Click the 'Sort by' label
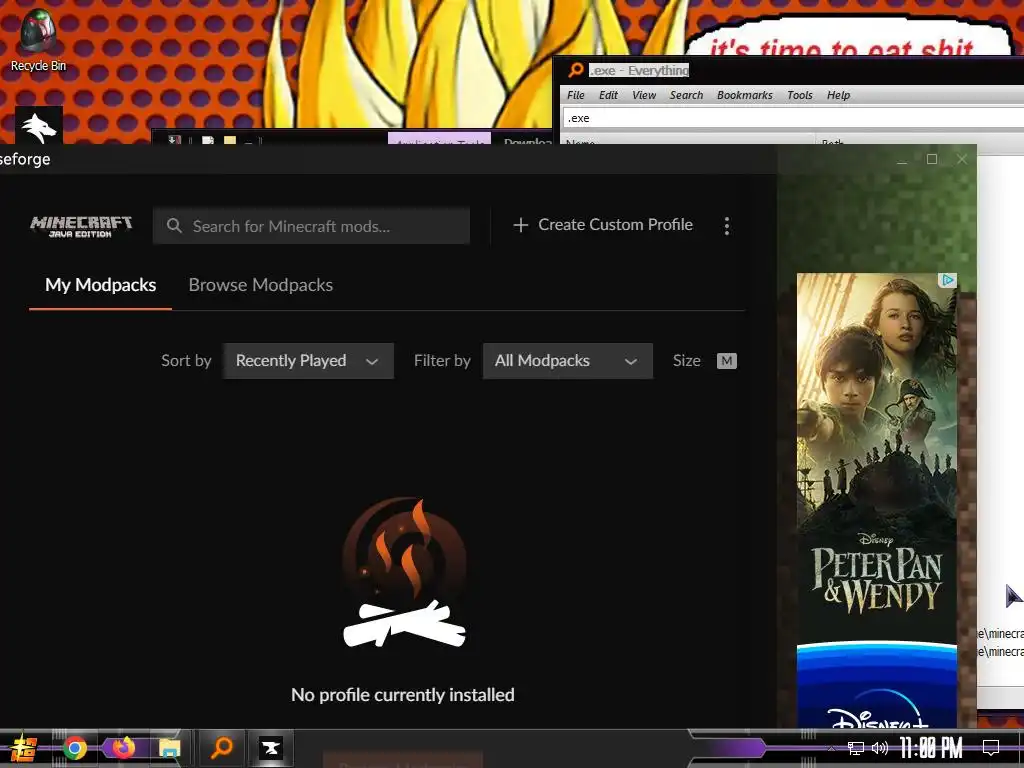The height and width of the screenshot is (768, 1024). 186,361
